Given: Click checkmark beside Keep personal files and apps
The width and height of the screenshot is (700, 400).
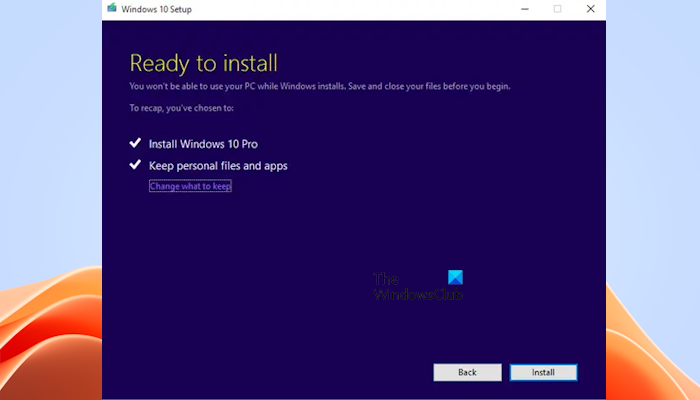Looking at the screenshot, I should pyautogui.click(x=135, y=165).
